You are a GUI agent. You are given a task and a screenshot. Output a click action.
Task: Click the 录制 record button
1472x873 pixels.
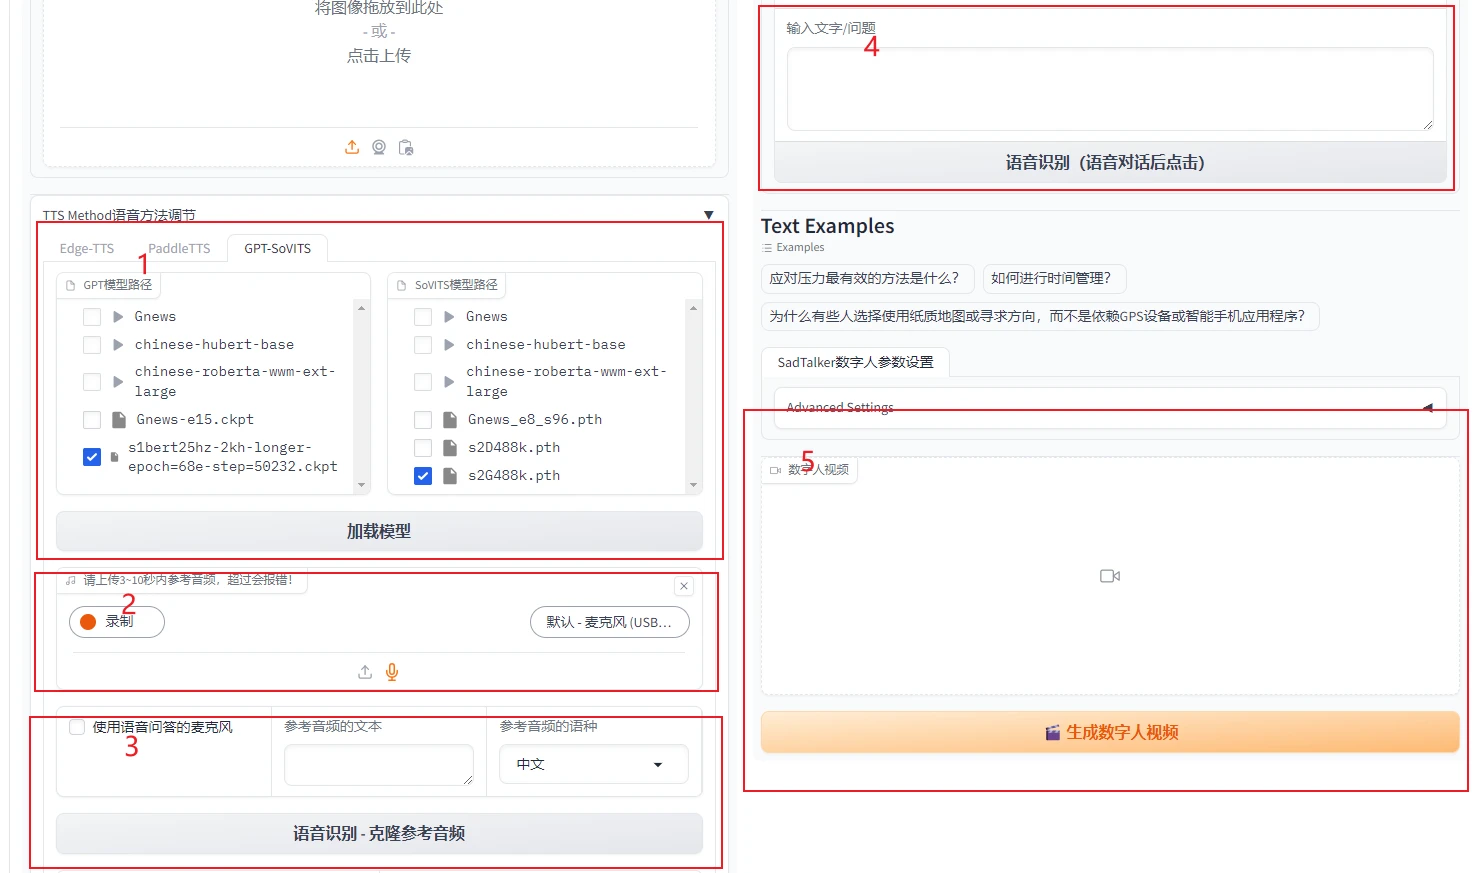pyautogui.click(x=117, y=622)
